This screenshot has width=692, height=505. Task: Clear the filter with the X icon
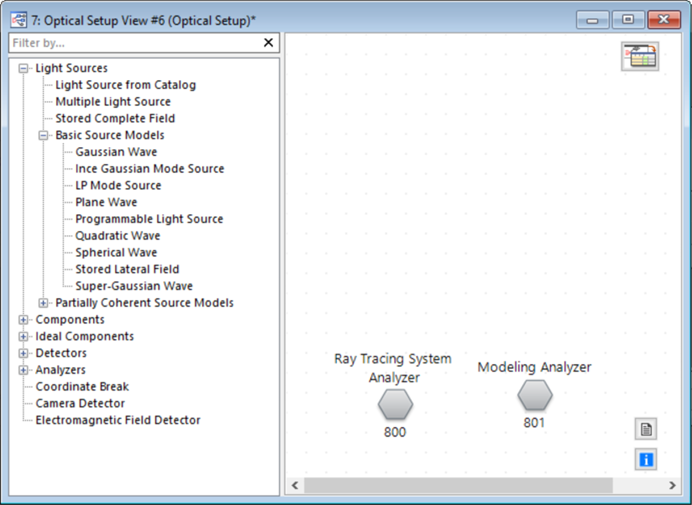pos(268,43)
